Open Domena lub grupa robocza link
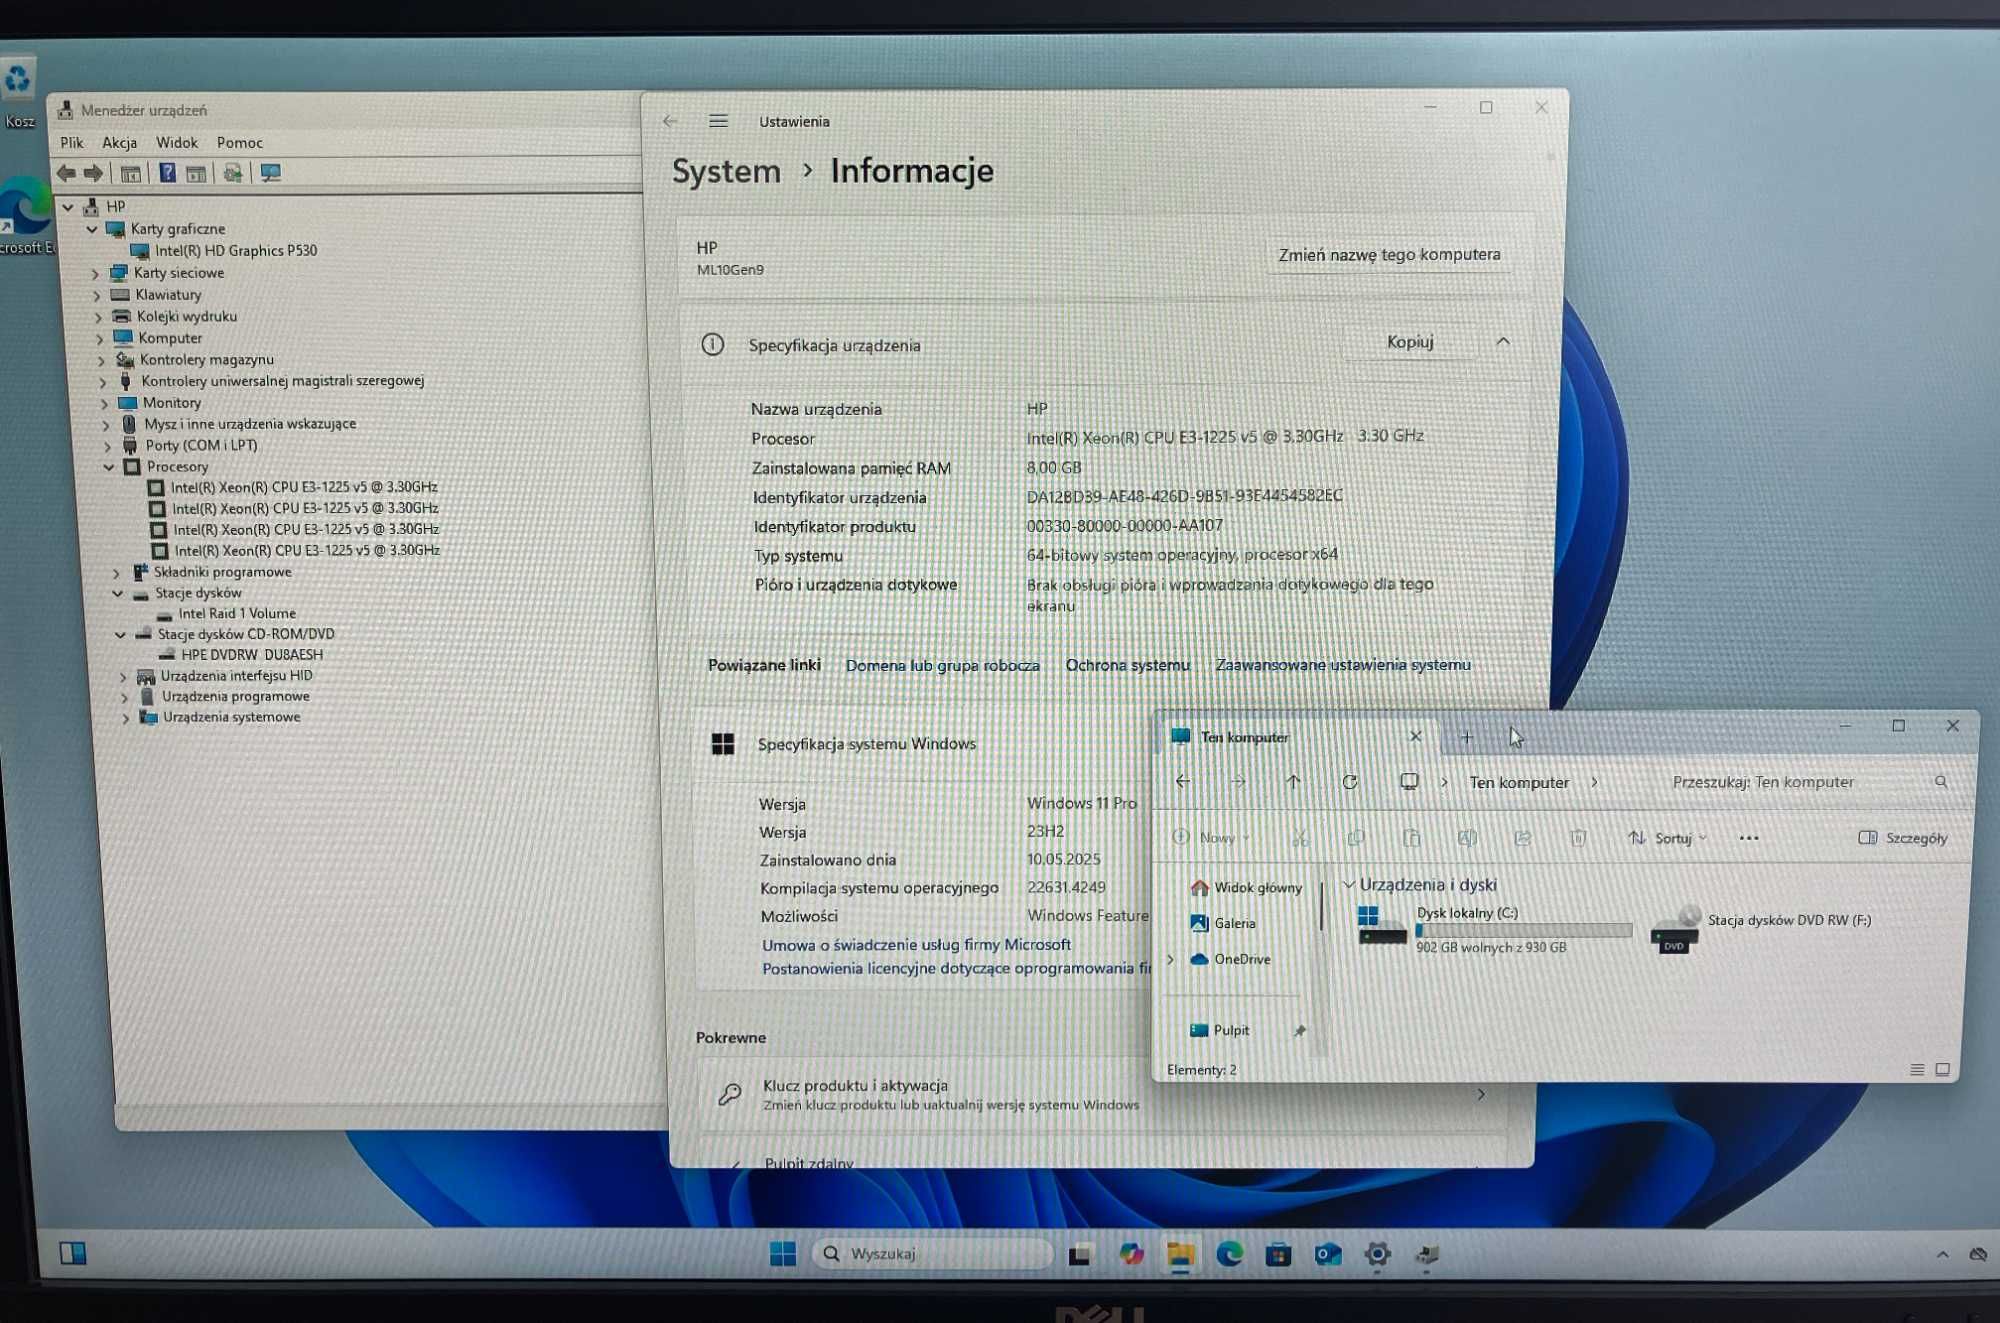 pyautogui.click(x=942, y=666)
